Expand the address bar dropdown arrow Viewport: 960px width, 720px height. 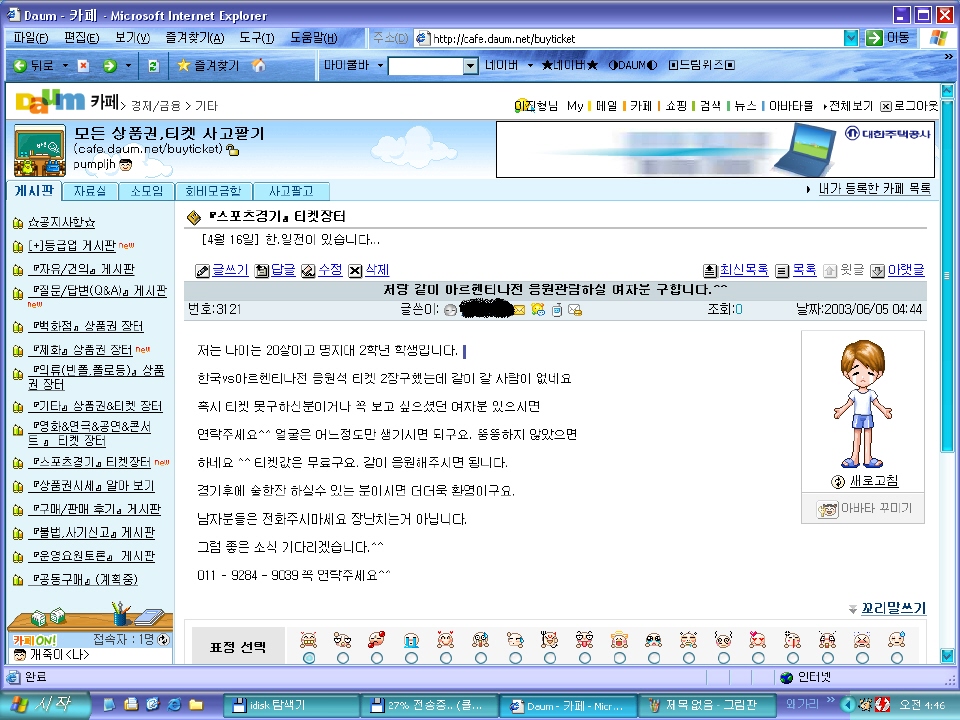[851, 38]
